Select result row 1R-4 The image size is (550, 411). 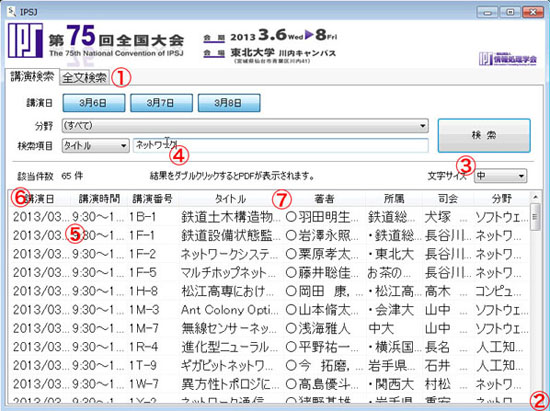tap(269, 347)
